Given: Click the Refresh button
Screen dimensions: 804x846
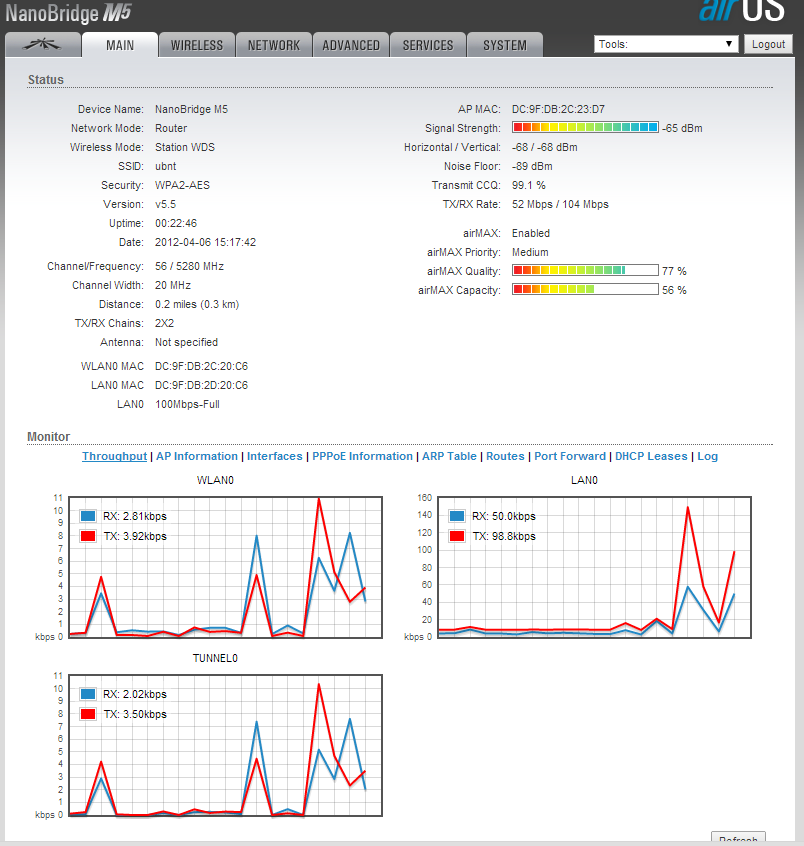Looking at the screenshot, I should [x=738, y=838].
